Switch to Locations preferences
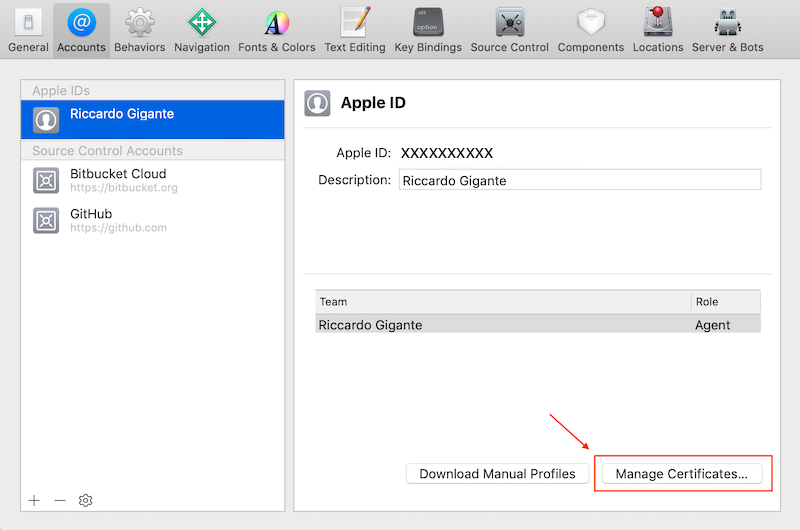800x530 pixels. (658, 30)
